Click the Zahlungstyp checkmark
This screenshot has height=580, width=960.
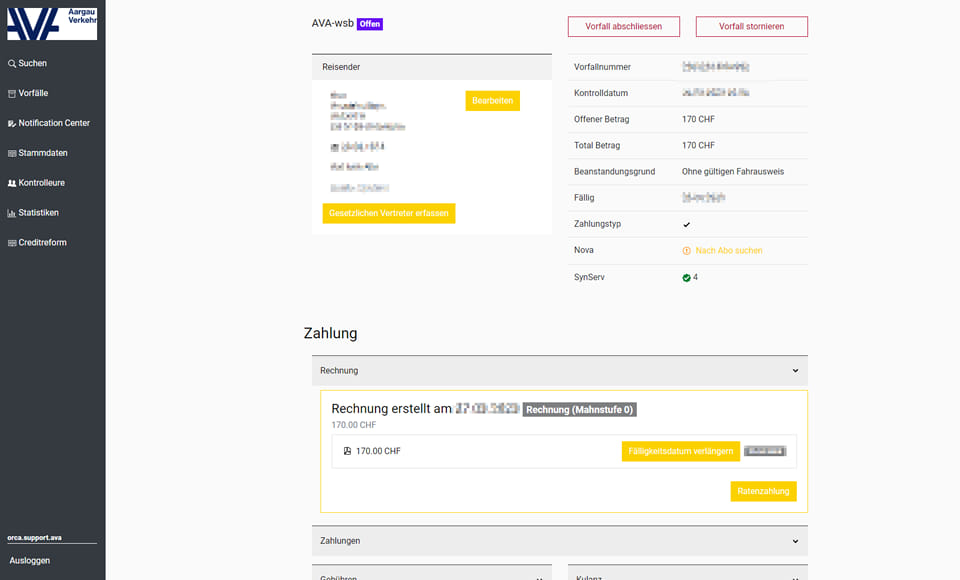(686, 224)
